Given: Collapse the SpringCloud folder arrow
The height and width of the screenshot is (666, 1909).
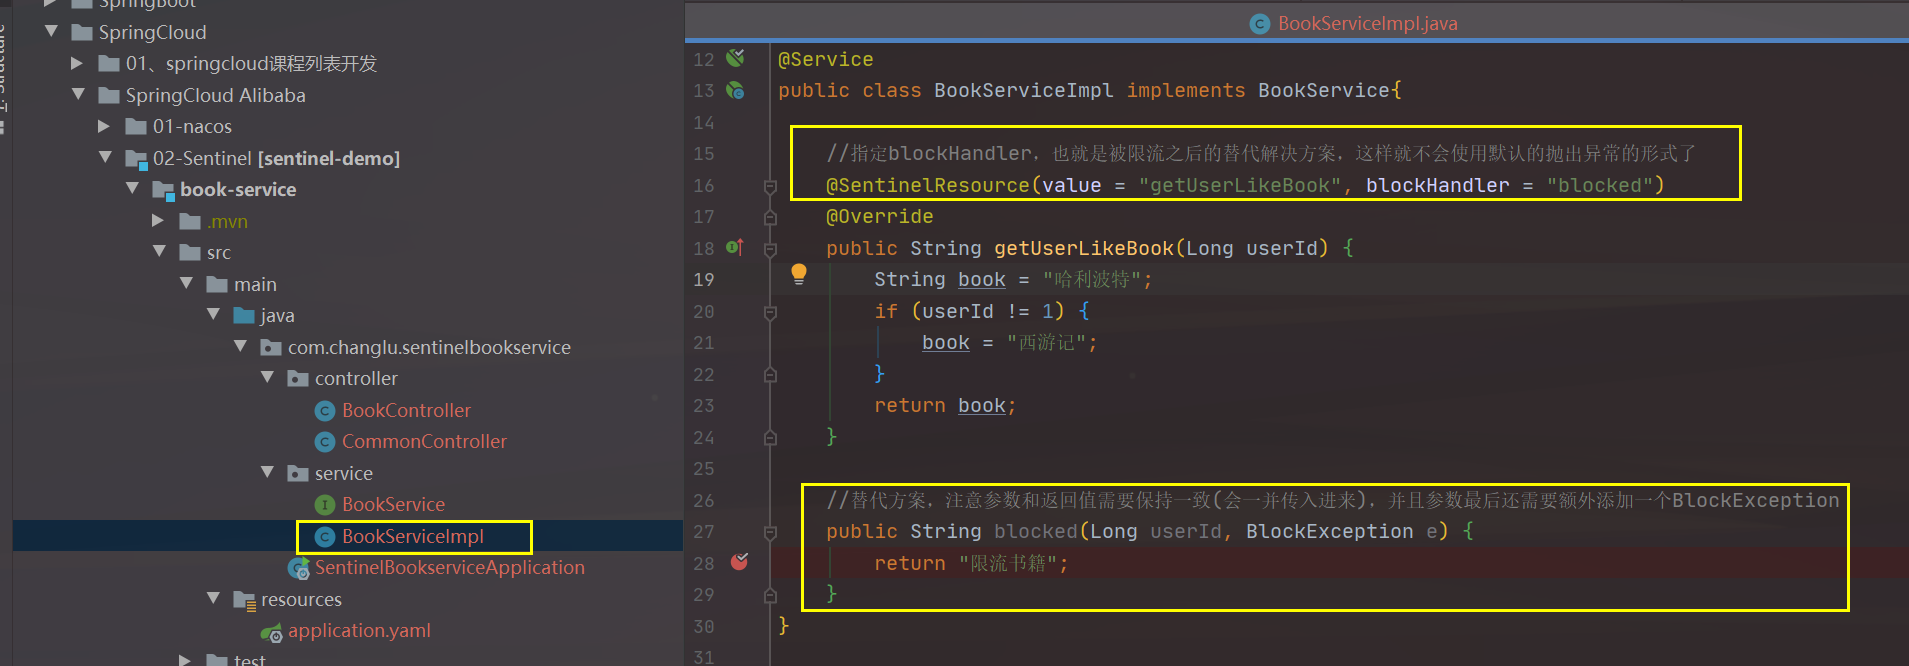Looking at the screenshot, I should tap(51, 32).
